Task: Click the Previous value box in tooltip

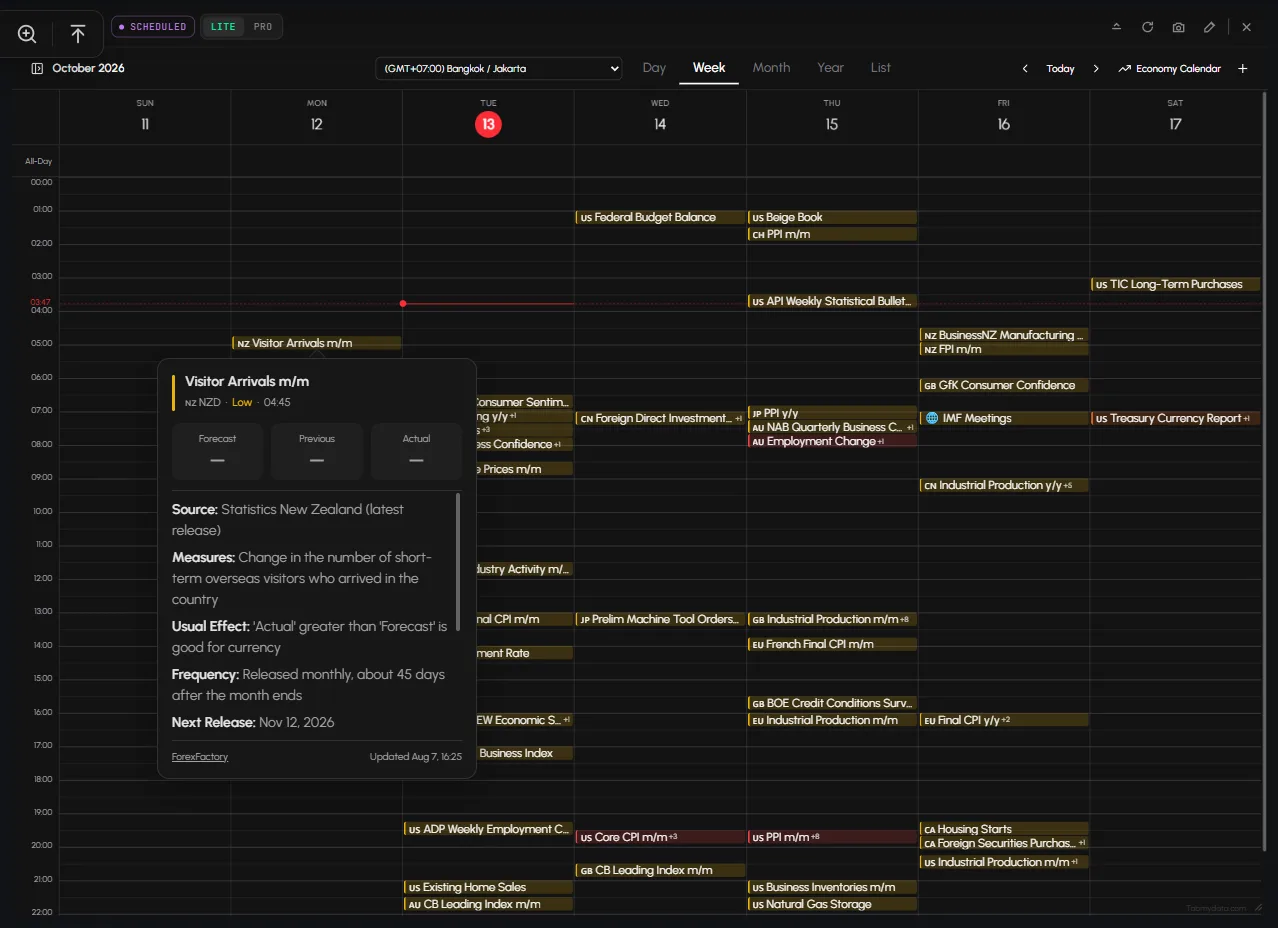Action: point(317,451)
